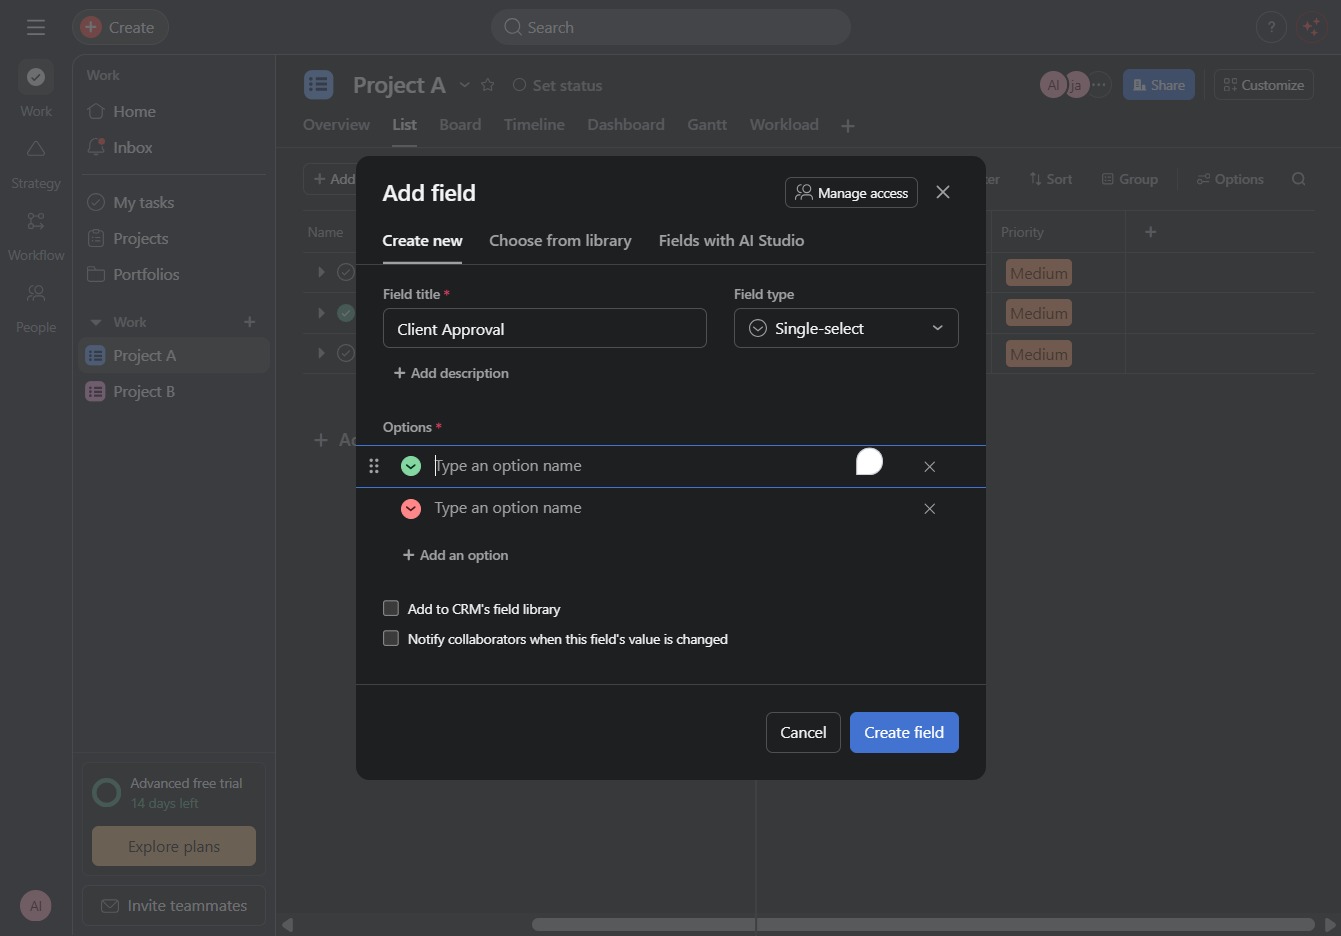Click the Create button
Image resolution: width=1341 pixels, height=936 pixels.
(120, 27)
